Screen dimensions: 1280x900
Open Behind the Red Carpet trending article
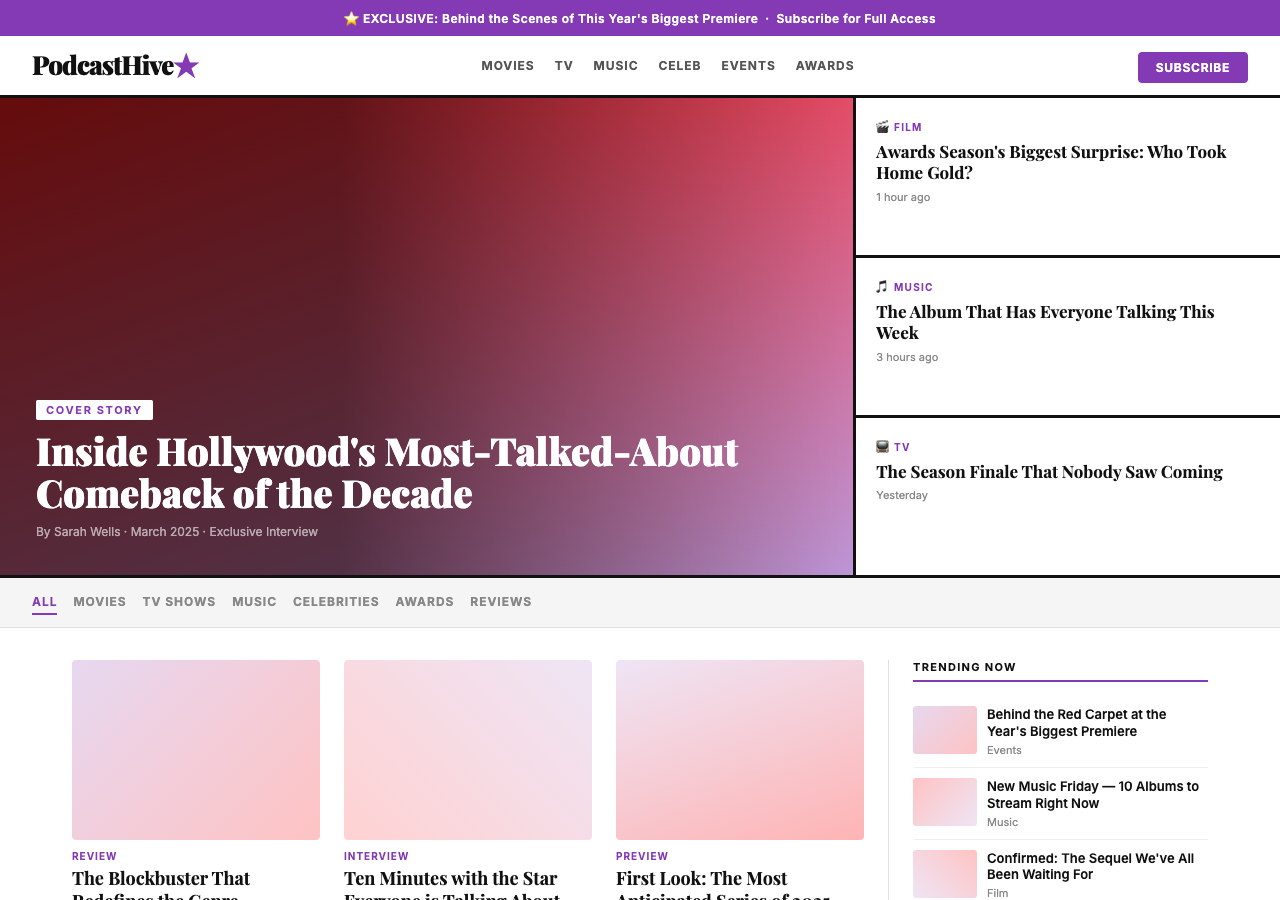click(x=1076, y=724)
